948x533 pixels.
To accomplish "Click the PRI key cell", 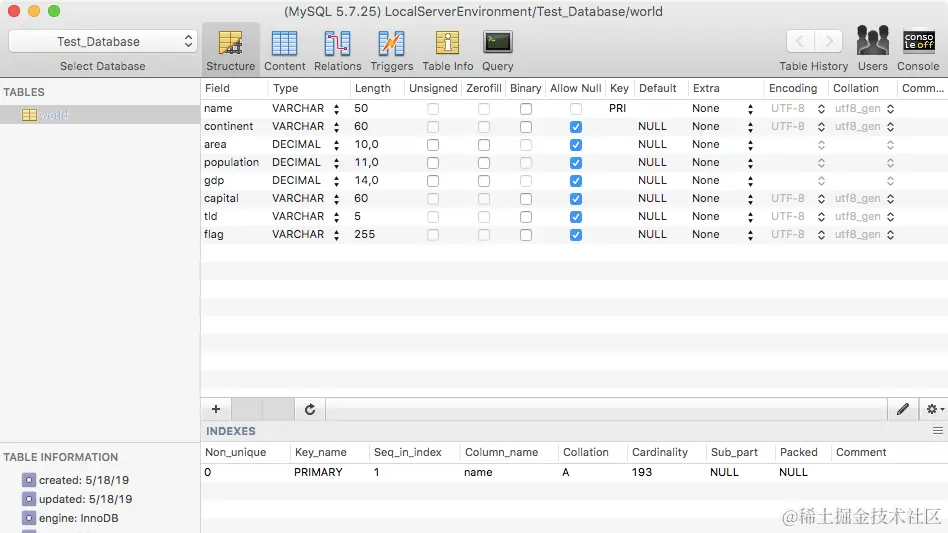I will click(x=617, y=108).
